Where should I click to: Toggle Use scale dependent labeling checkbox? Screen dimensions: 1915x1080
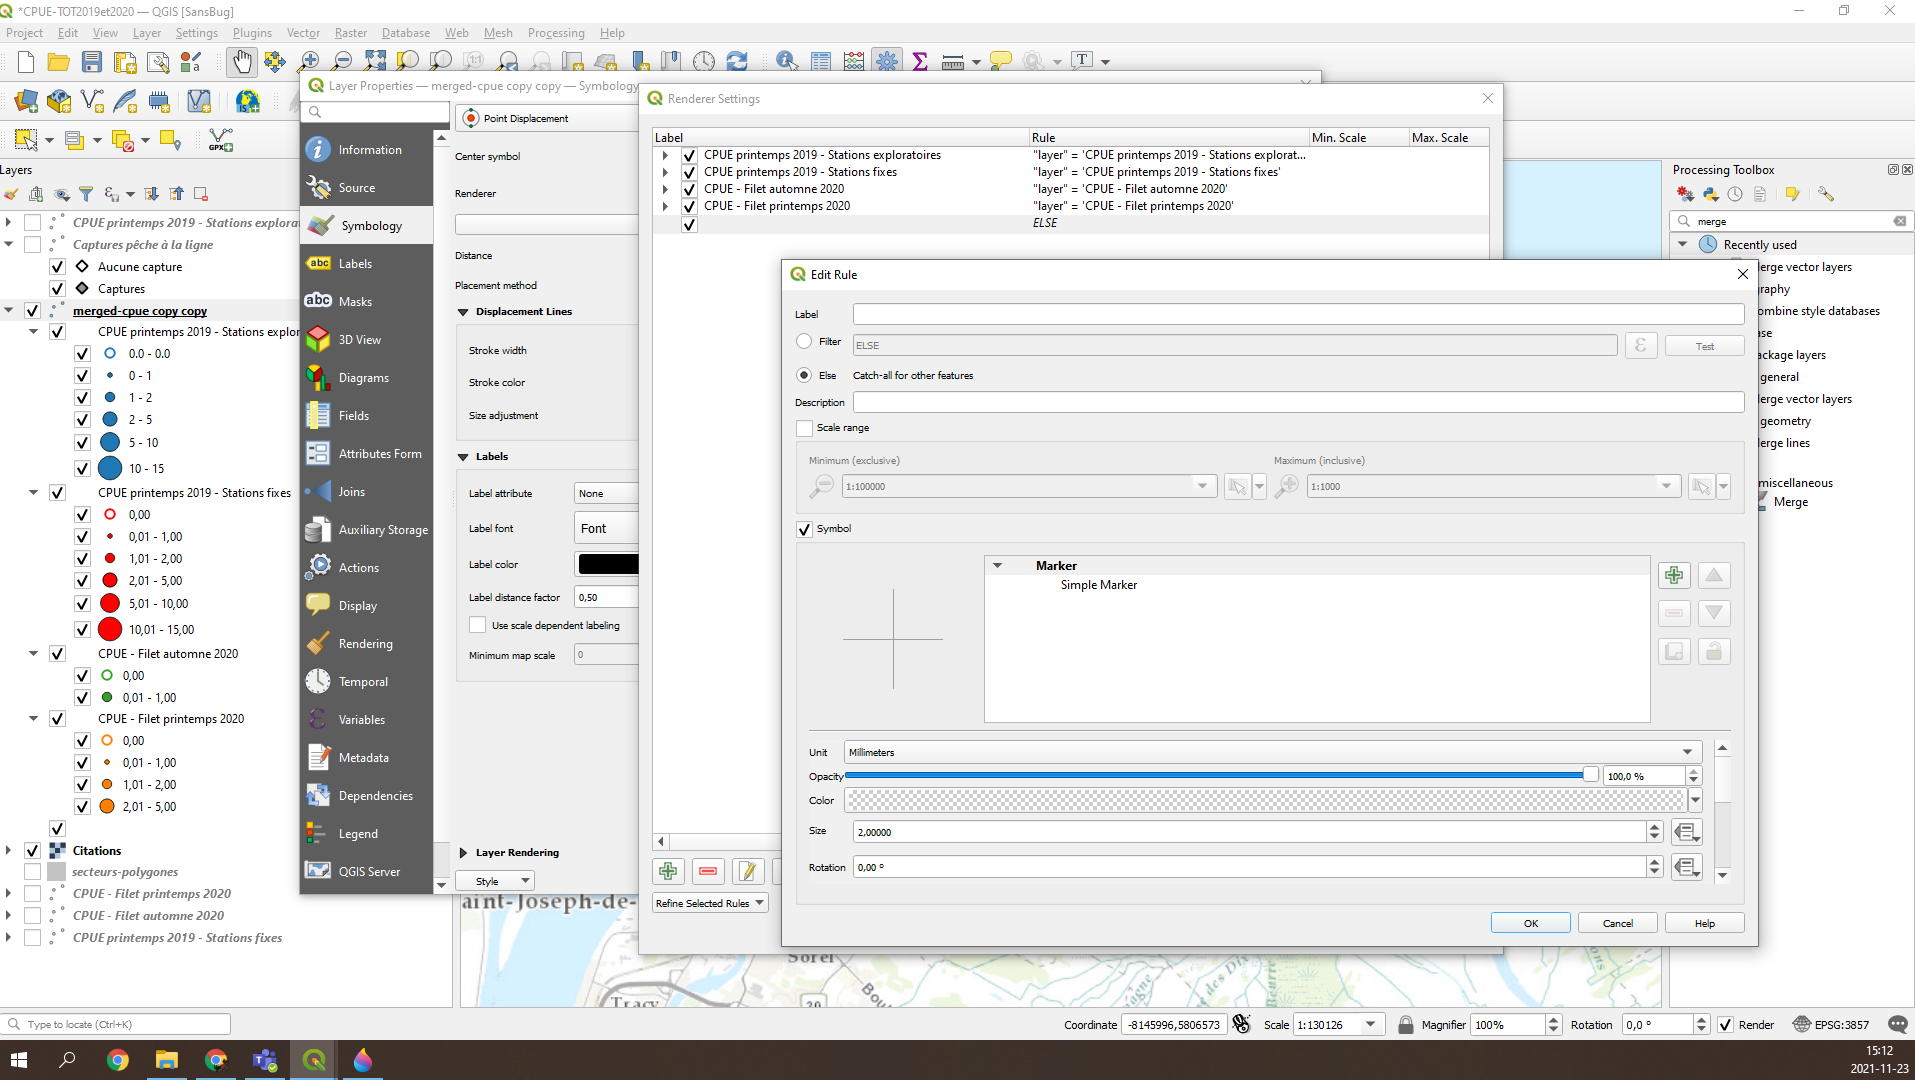tap(478, 625)
